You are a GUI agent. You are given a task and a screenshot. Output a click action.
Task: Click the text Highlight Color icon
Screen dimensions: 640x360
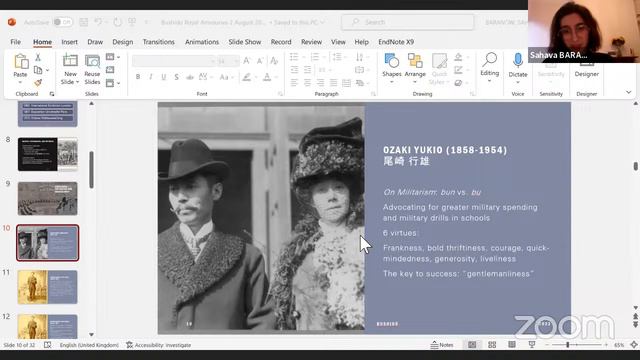tap(246, 77)
